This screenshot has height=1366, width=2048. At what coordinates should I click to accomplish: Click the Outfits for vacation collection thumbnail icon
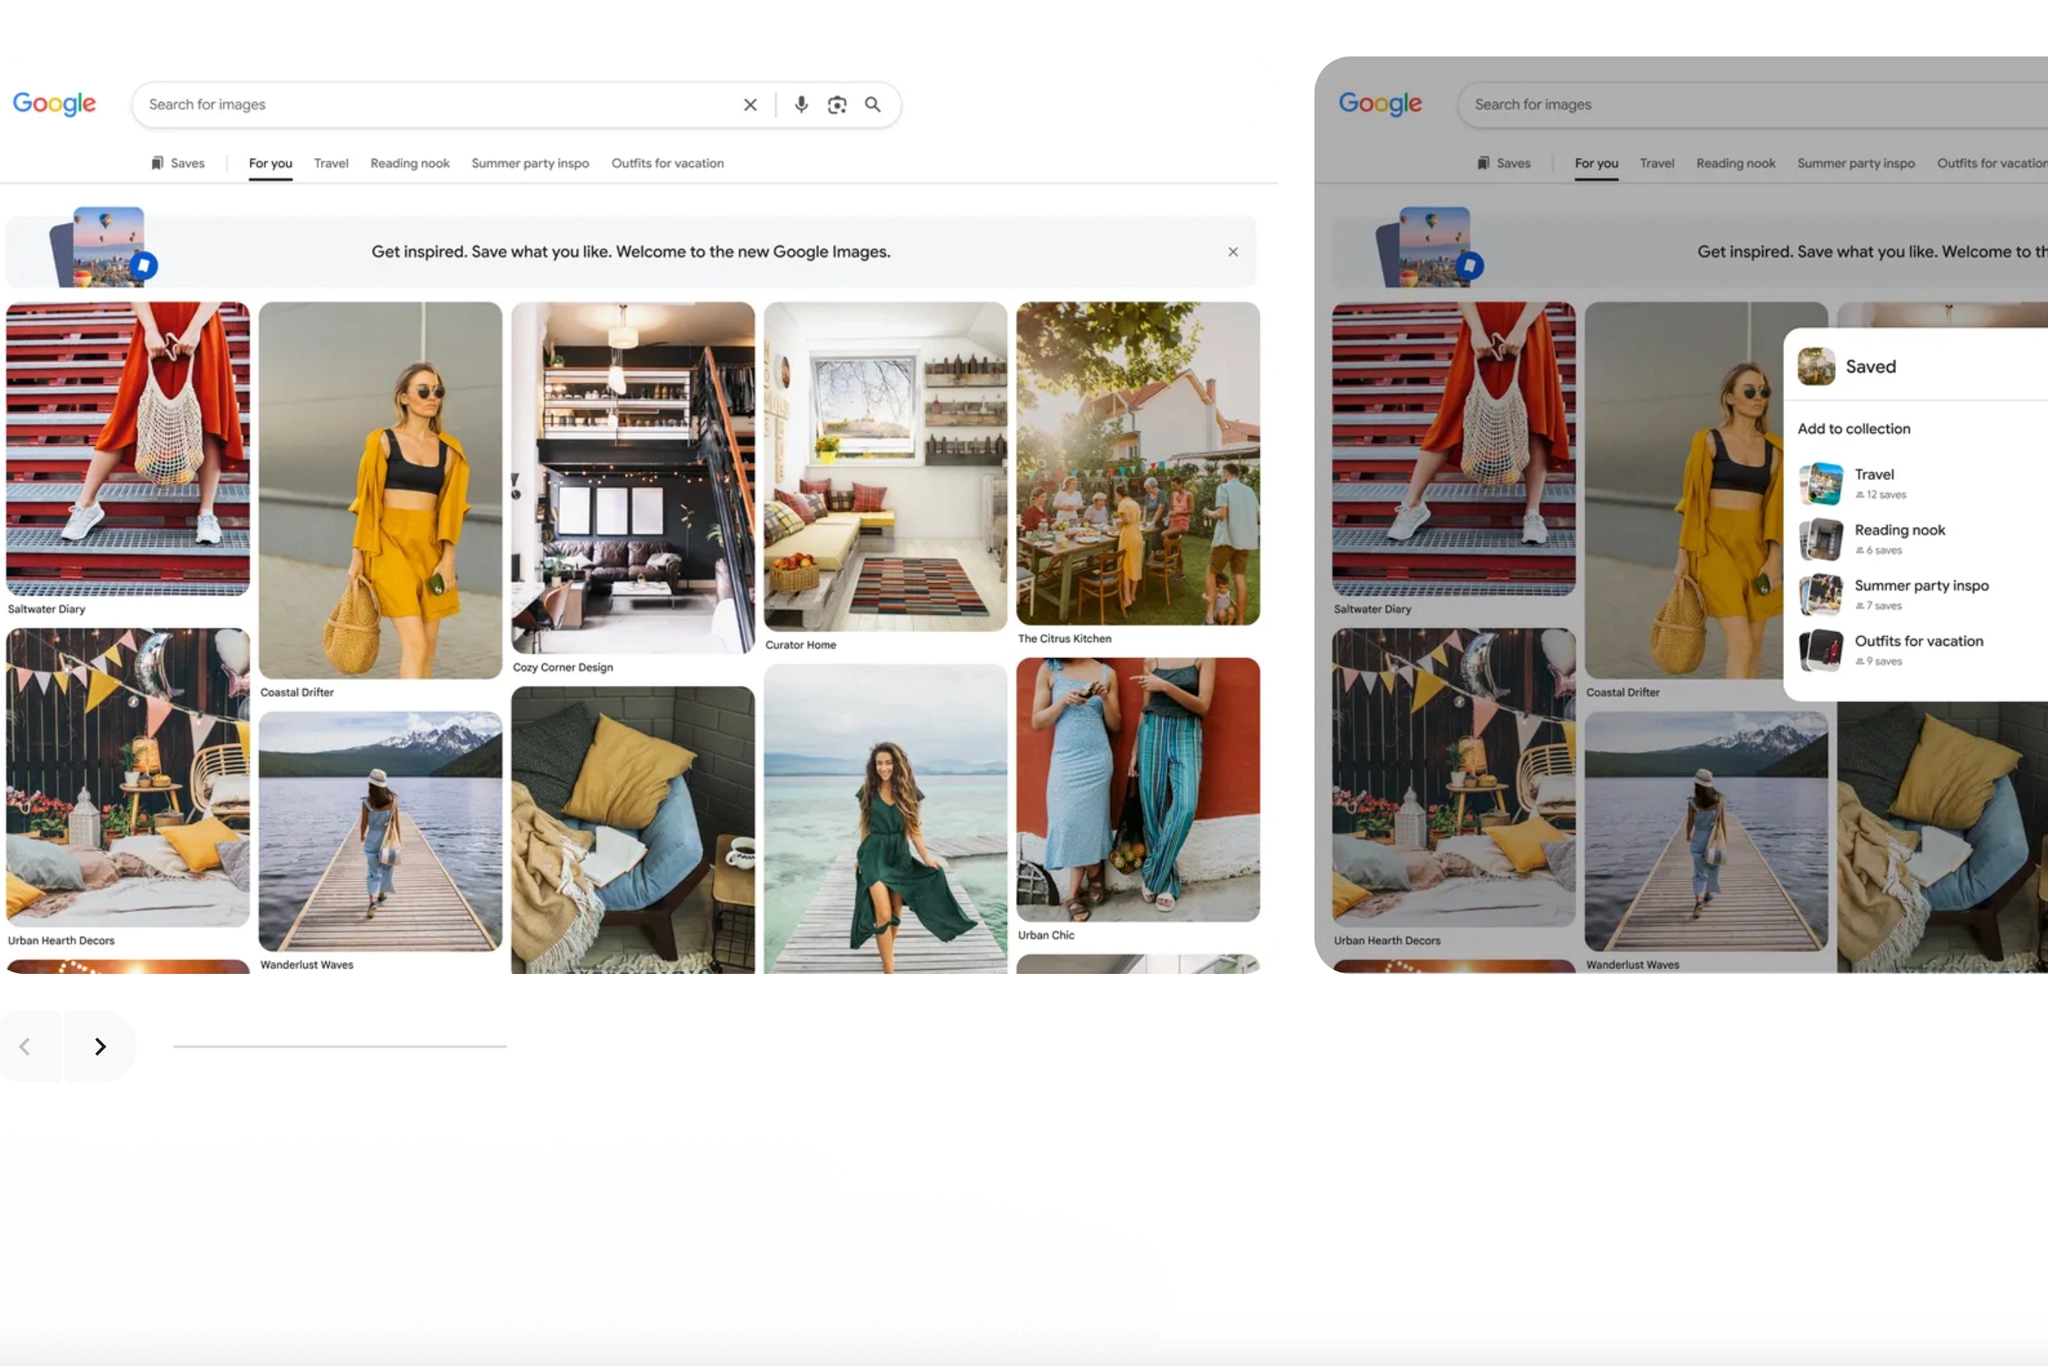(1821, 650)
